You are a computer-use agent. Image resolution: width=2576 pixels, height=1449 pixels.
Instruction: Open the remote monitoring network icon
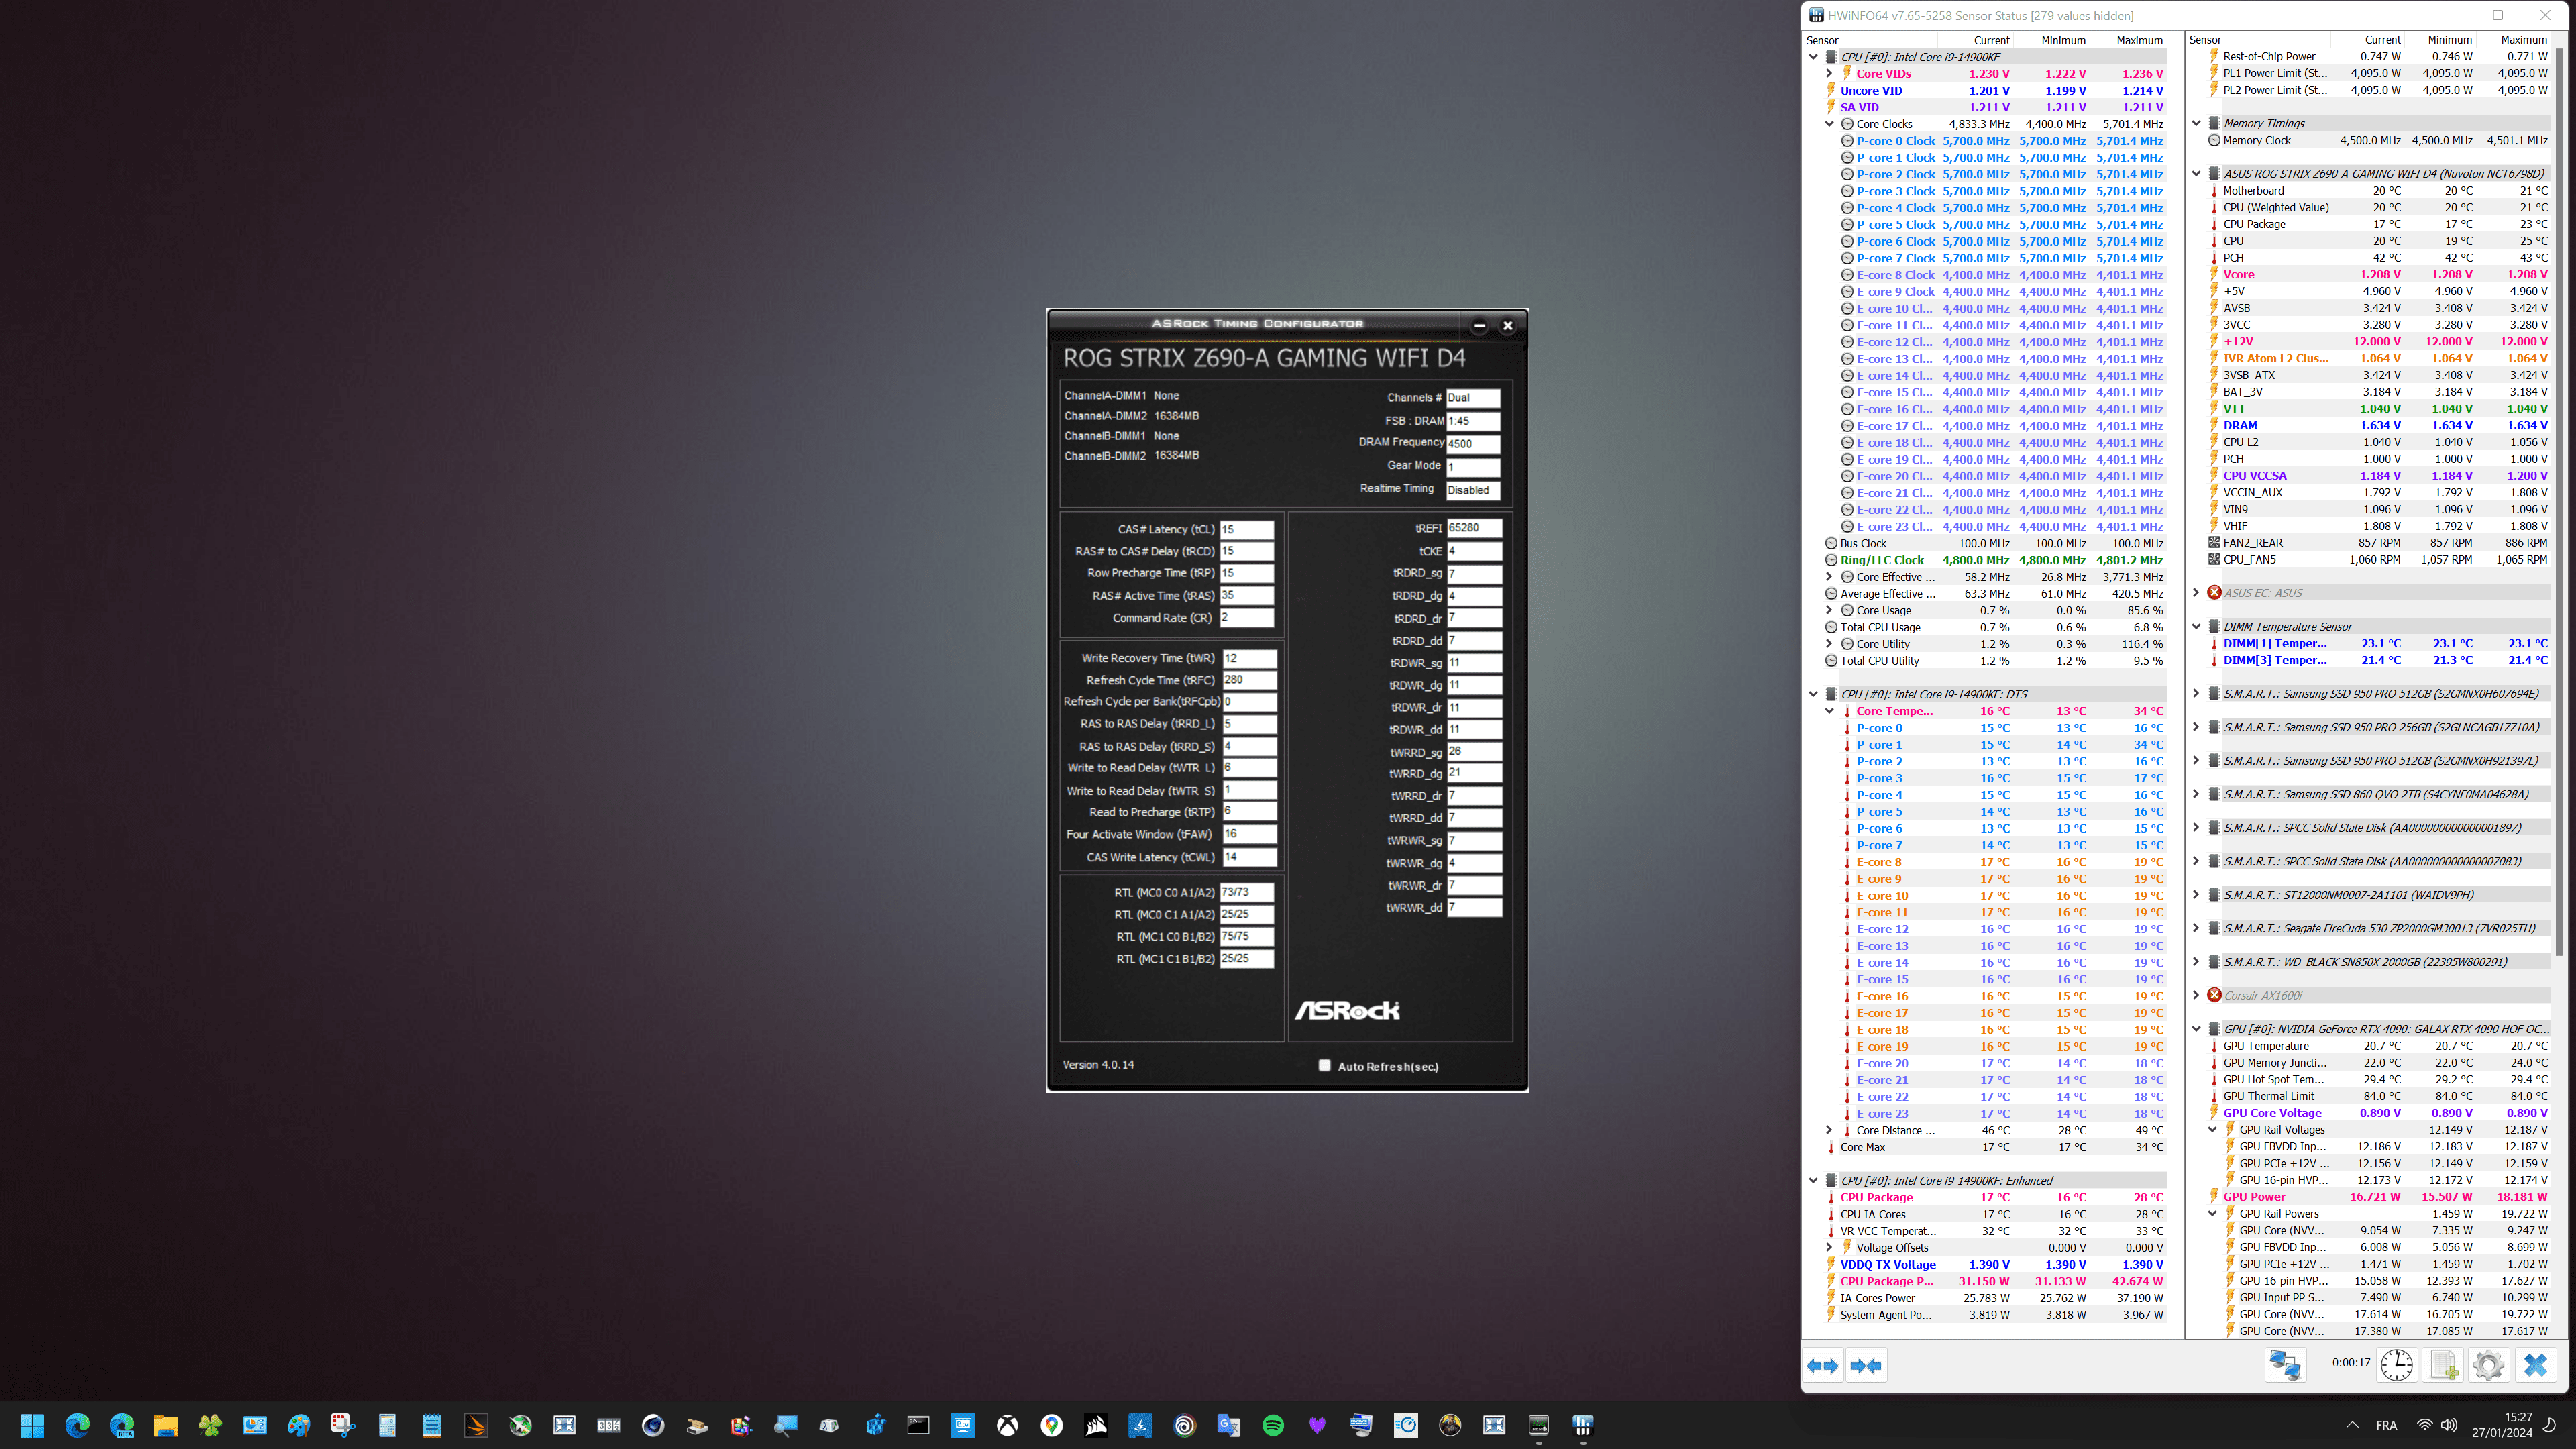coord(2285,1364)
